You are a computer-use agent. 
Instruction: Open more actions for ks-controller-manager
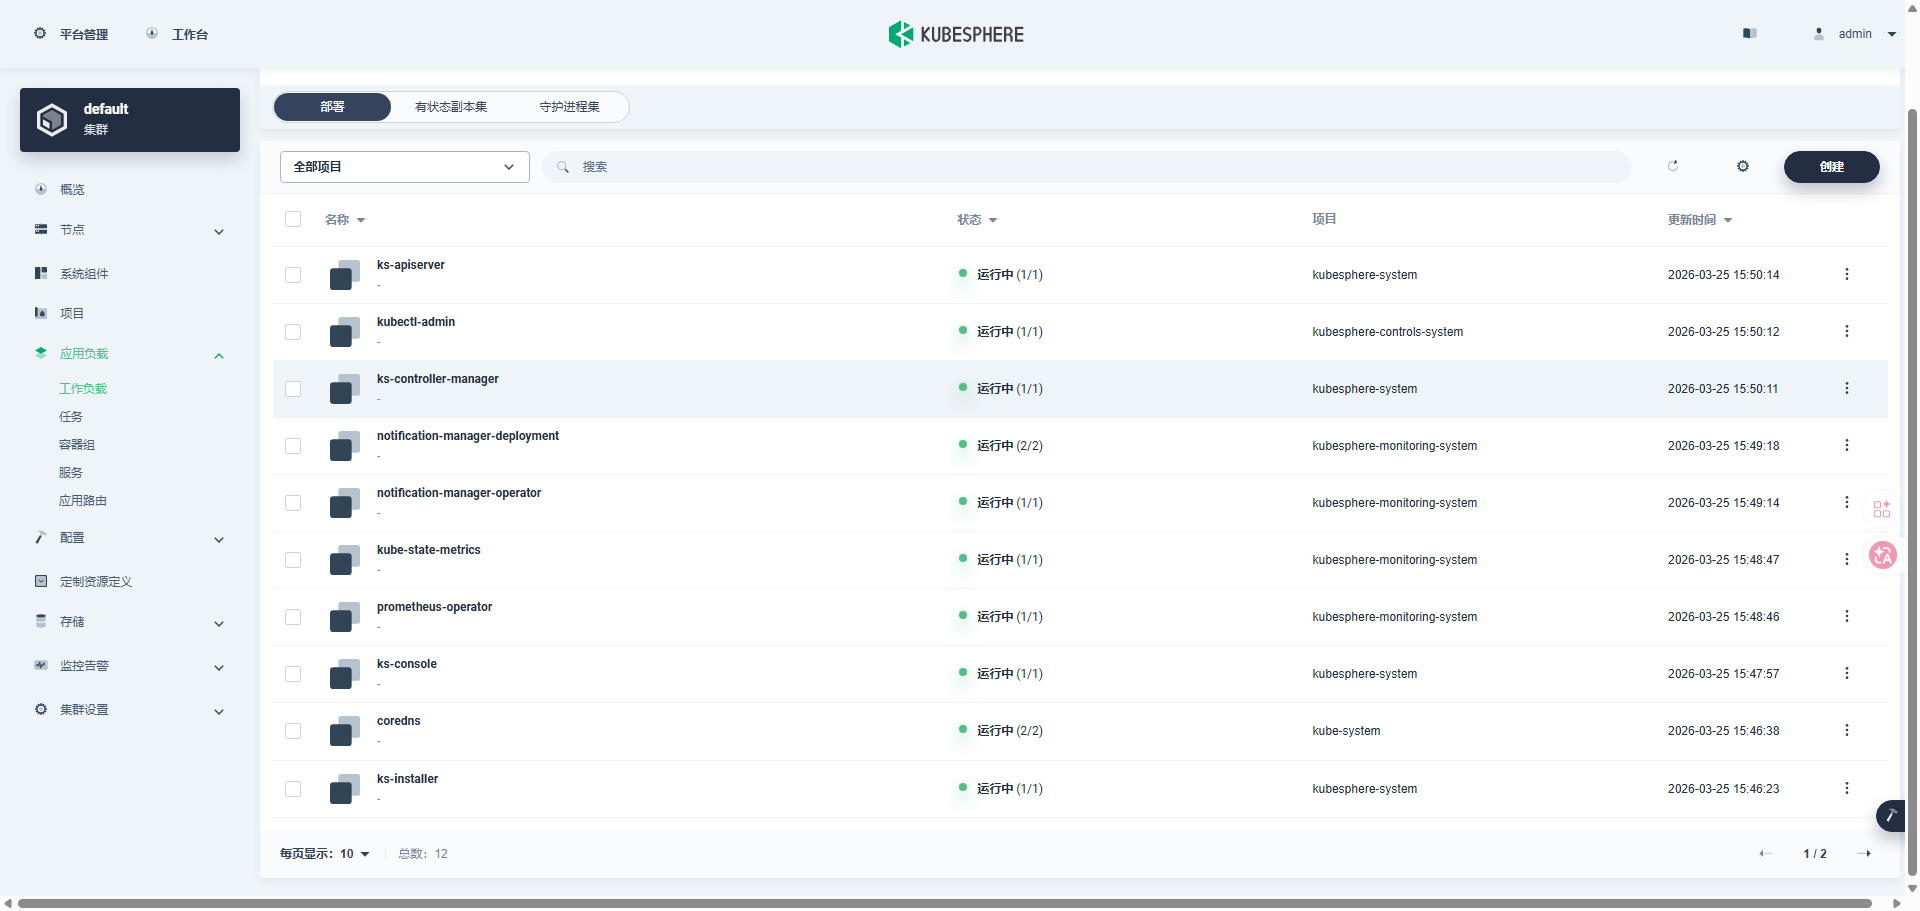(x=1847, y=388)
